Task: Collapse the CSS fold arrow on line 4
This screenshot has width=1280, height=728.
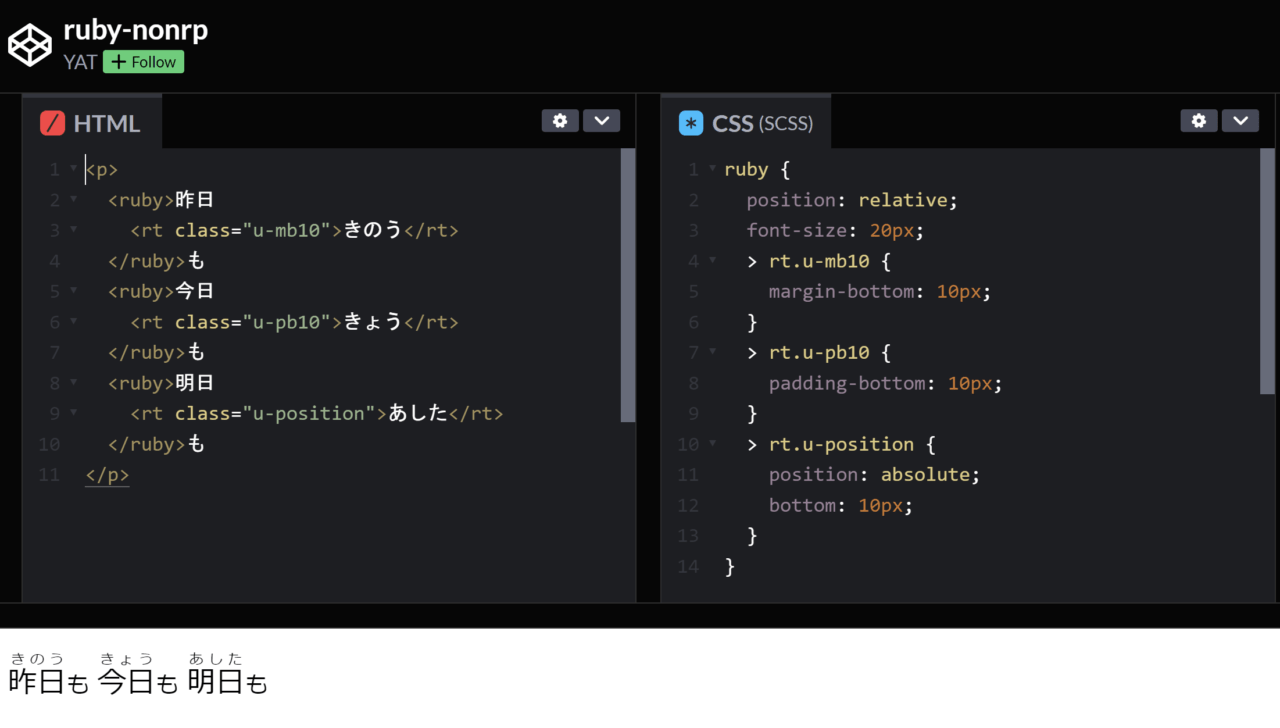Action: click(x=712, y=261)
